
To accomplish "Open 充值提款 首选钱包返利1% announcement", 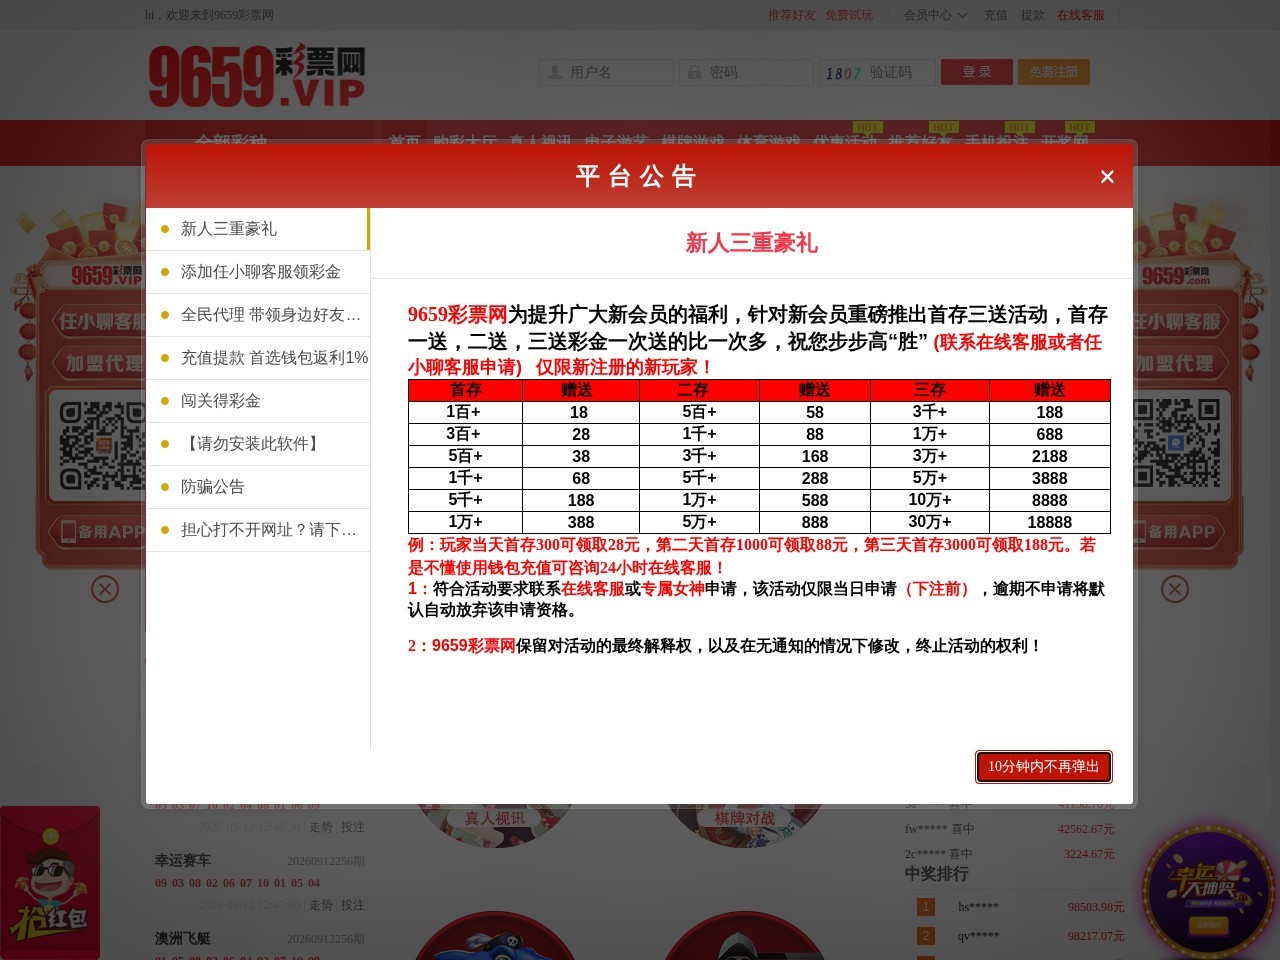I will coord(258,358).
